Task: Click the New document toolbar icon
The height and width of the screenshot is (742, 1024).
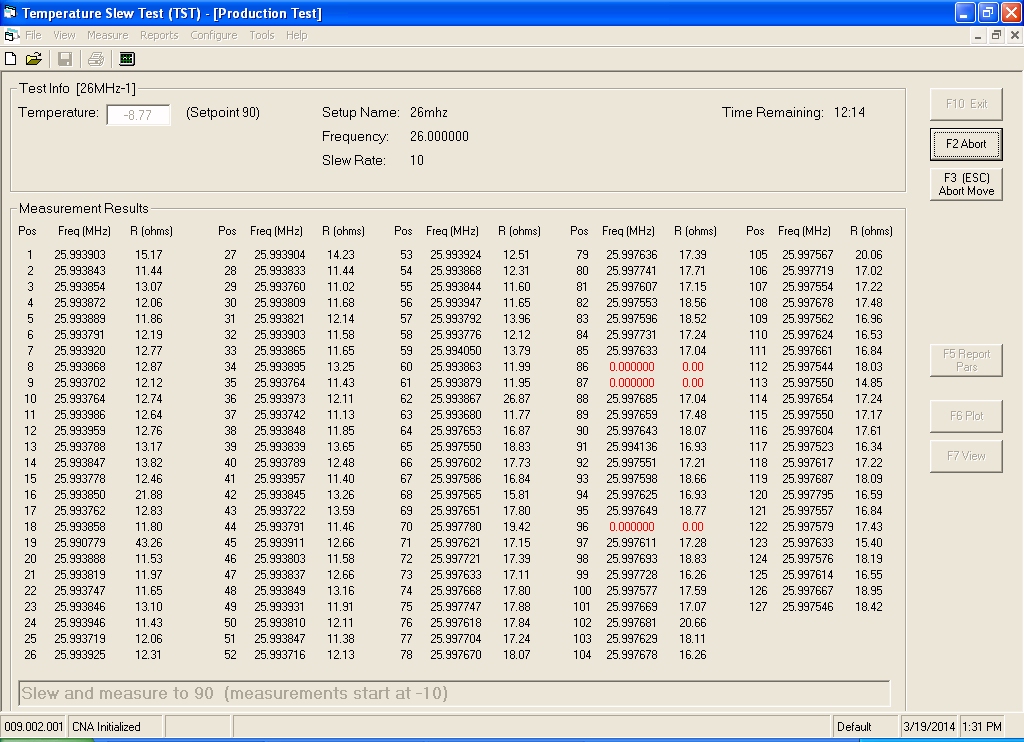Action: click(11, 59)
